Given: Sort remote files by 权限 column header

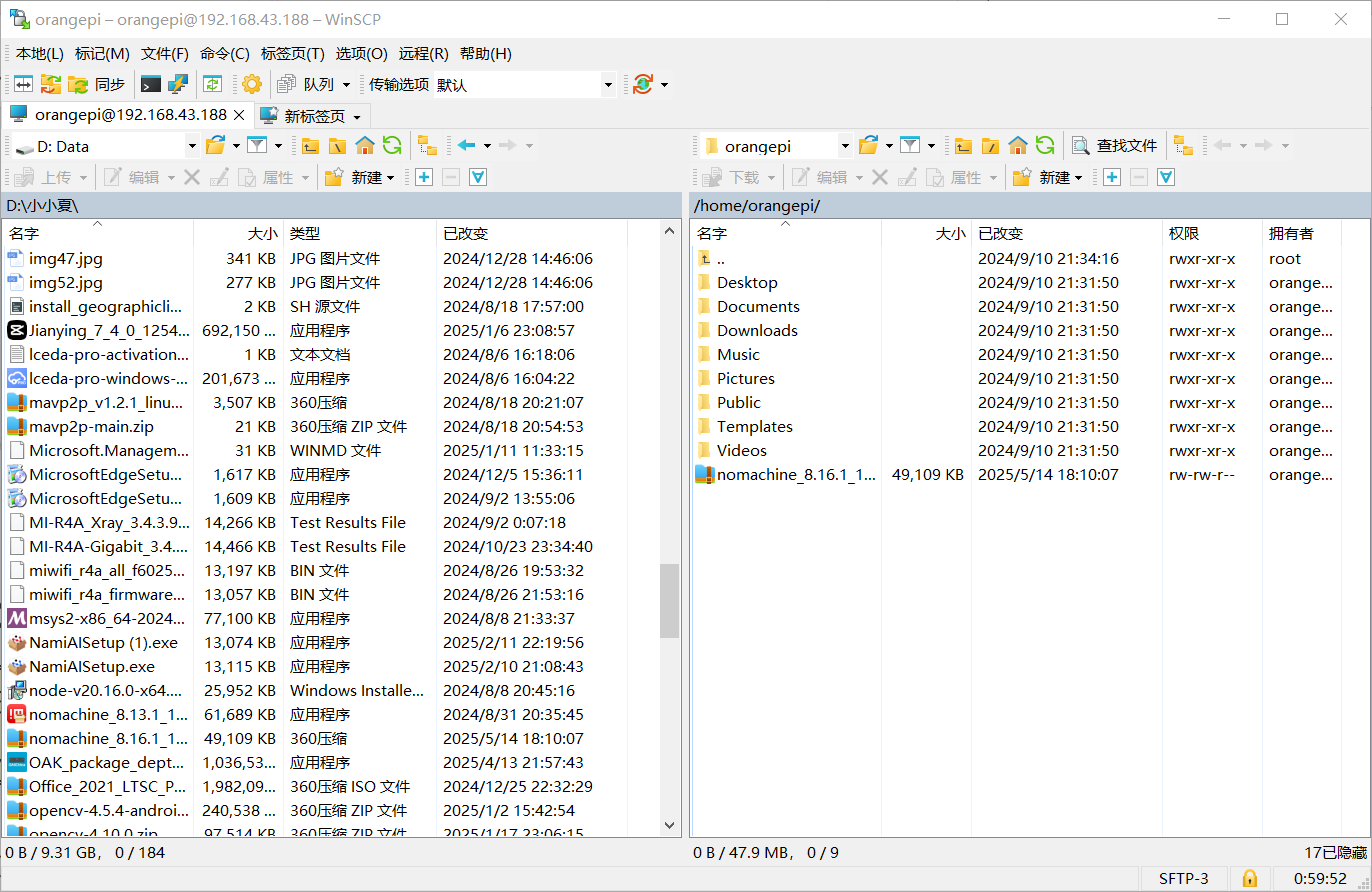Looking at the screenshot, I should tap(1211, 233).
